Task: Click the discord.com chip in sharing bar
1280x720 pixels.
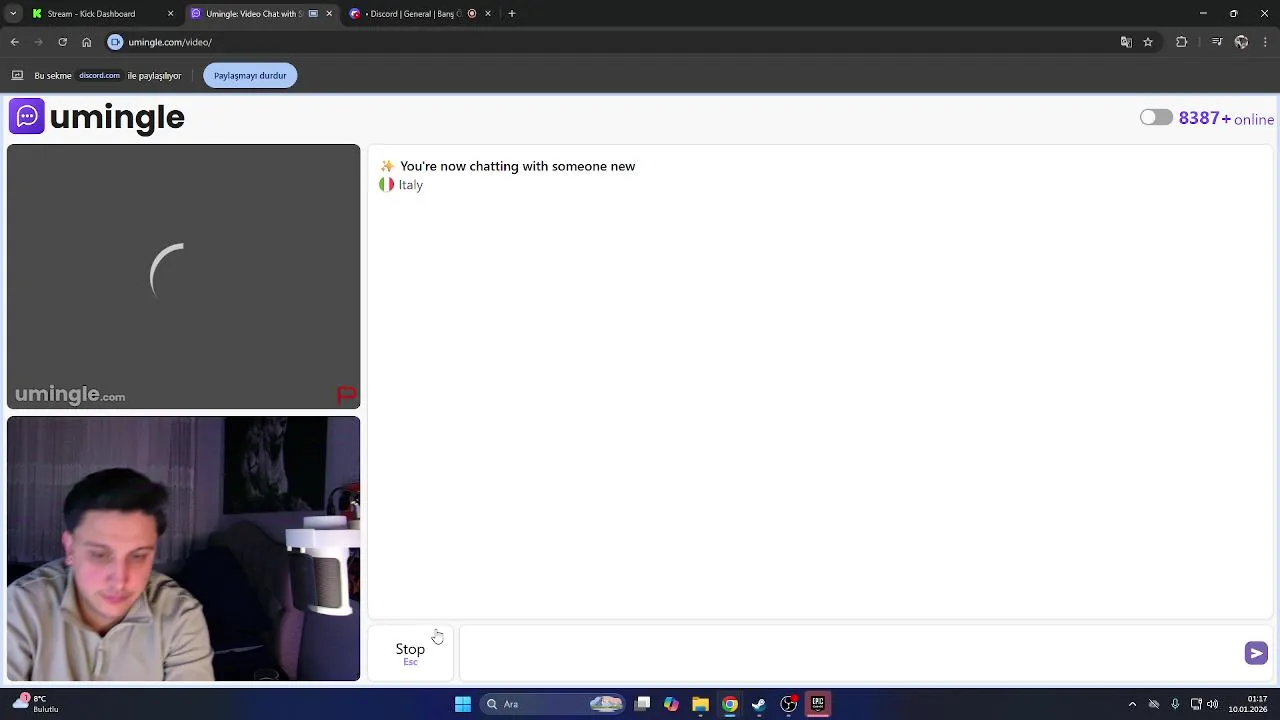Action: pyautogui.click(x=99, y=75)
